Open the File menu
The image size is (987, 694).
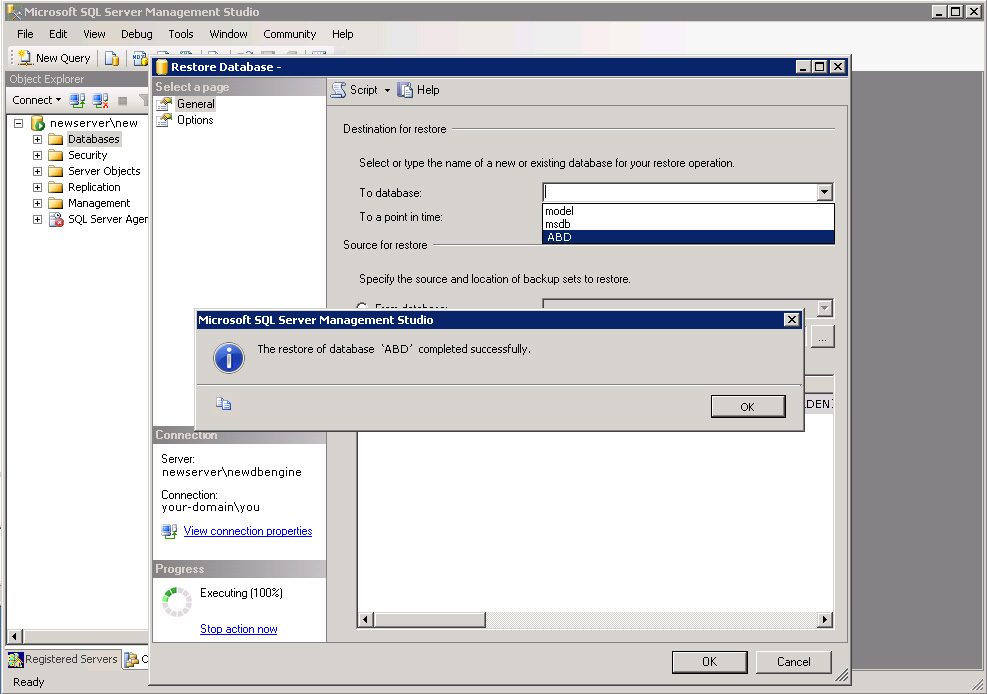click(25, 34)
